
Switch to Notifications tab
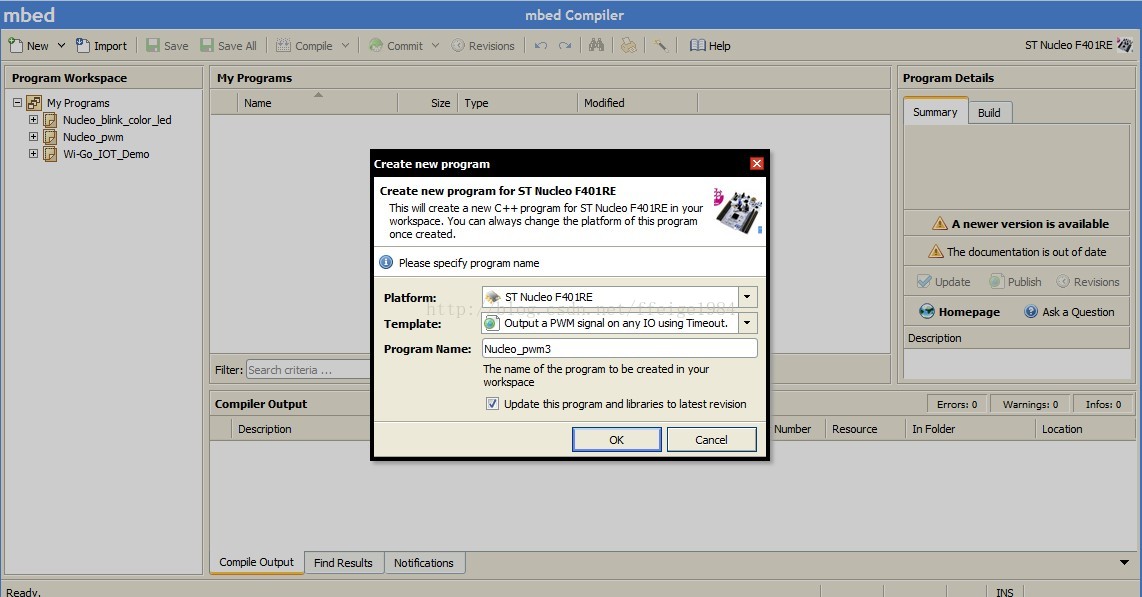pos(423,563)
